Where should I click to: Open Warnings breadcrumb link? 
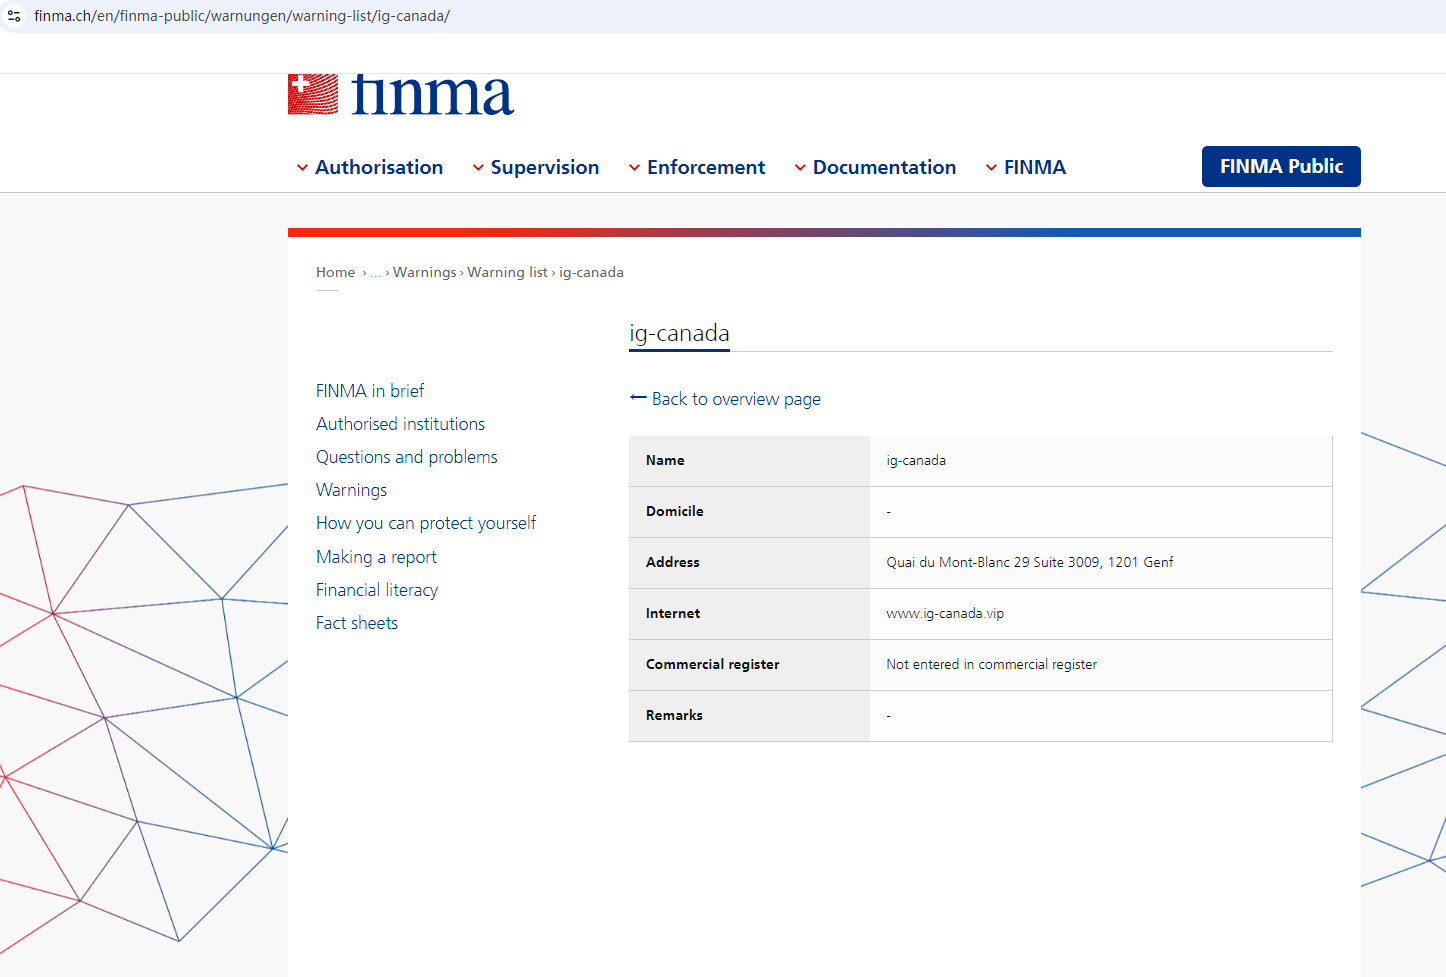click(x=425, y=272)
